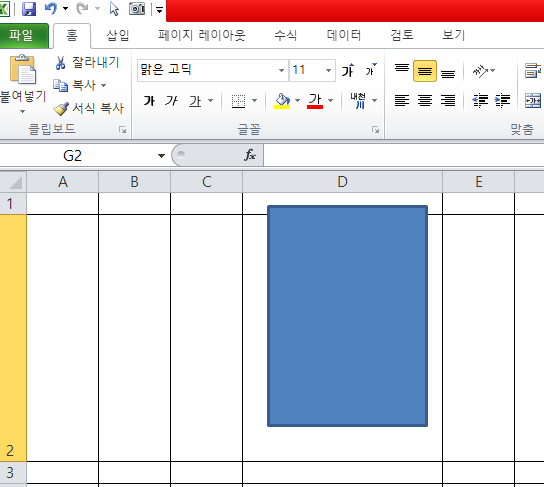Switch to the 보기 tab
This screenshot has width=544, height=487.
click(453, 35)
